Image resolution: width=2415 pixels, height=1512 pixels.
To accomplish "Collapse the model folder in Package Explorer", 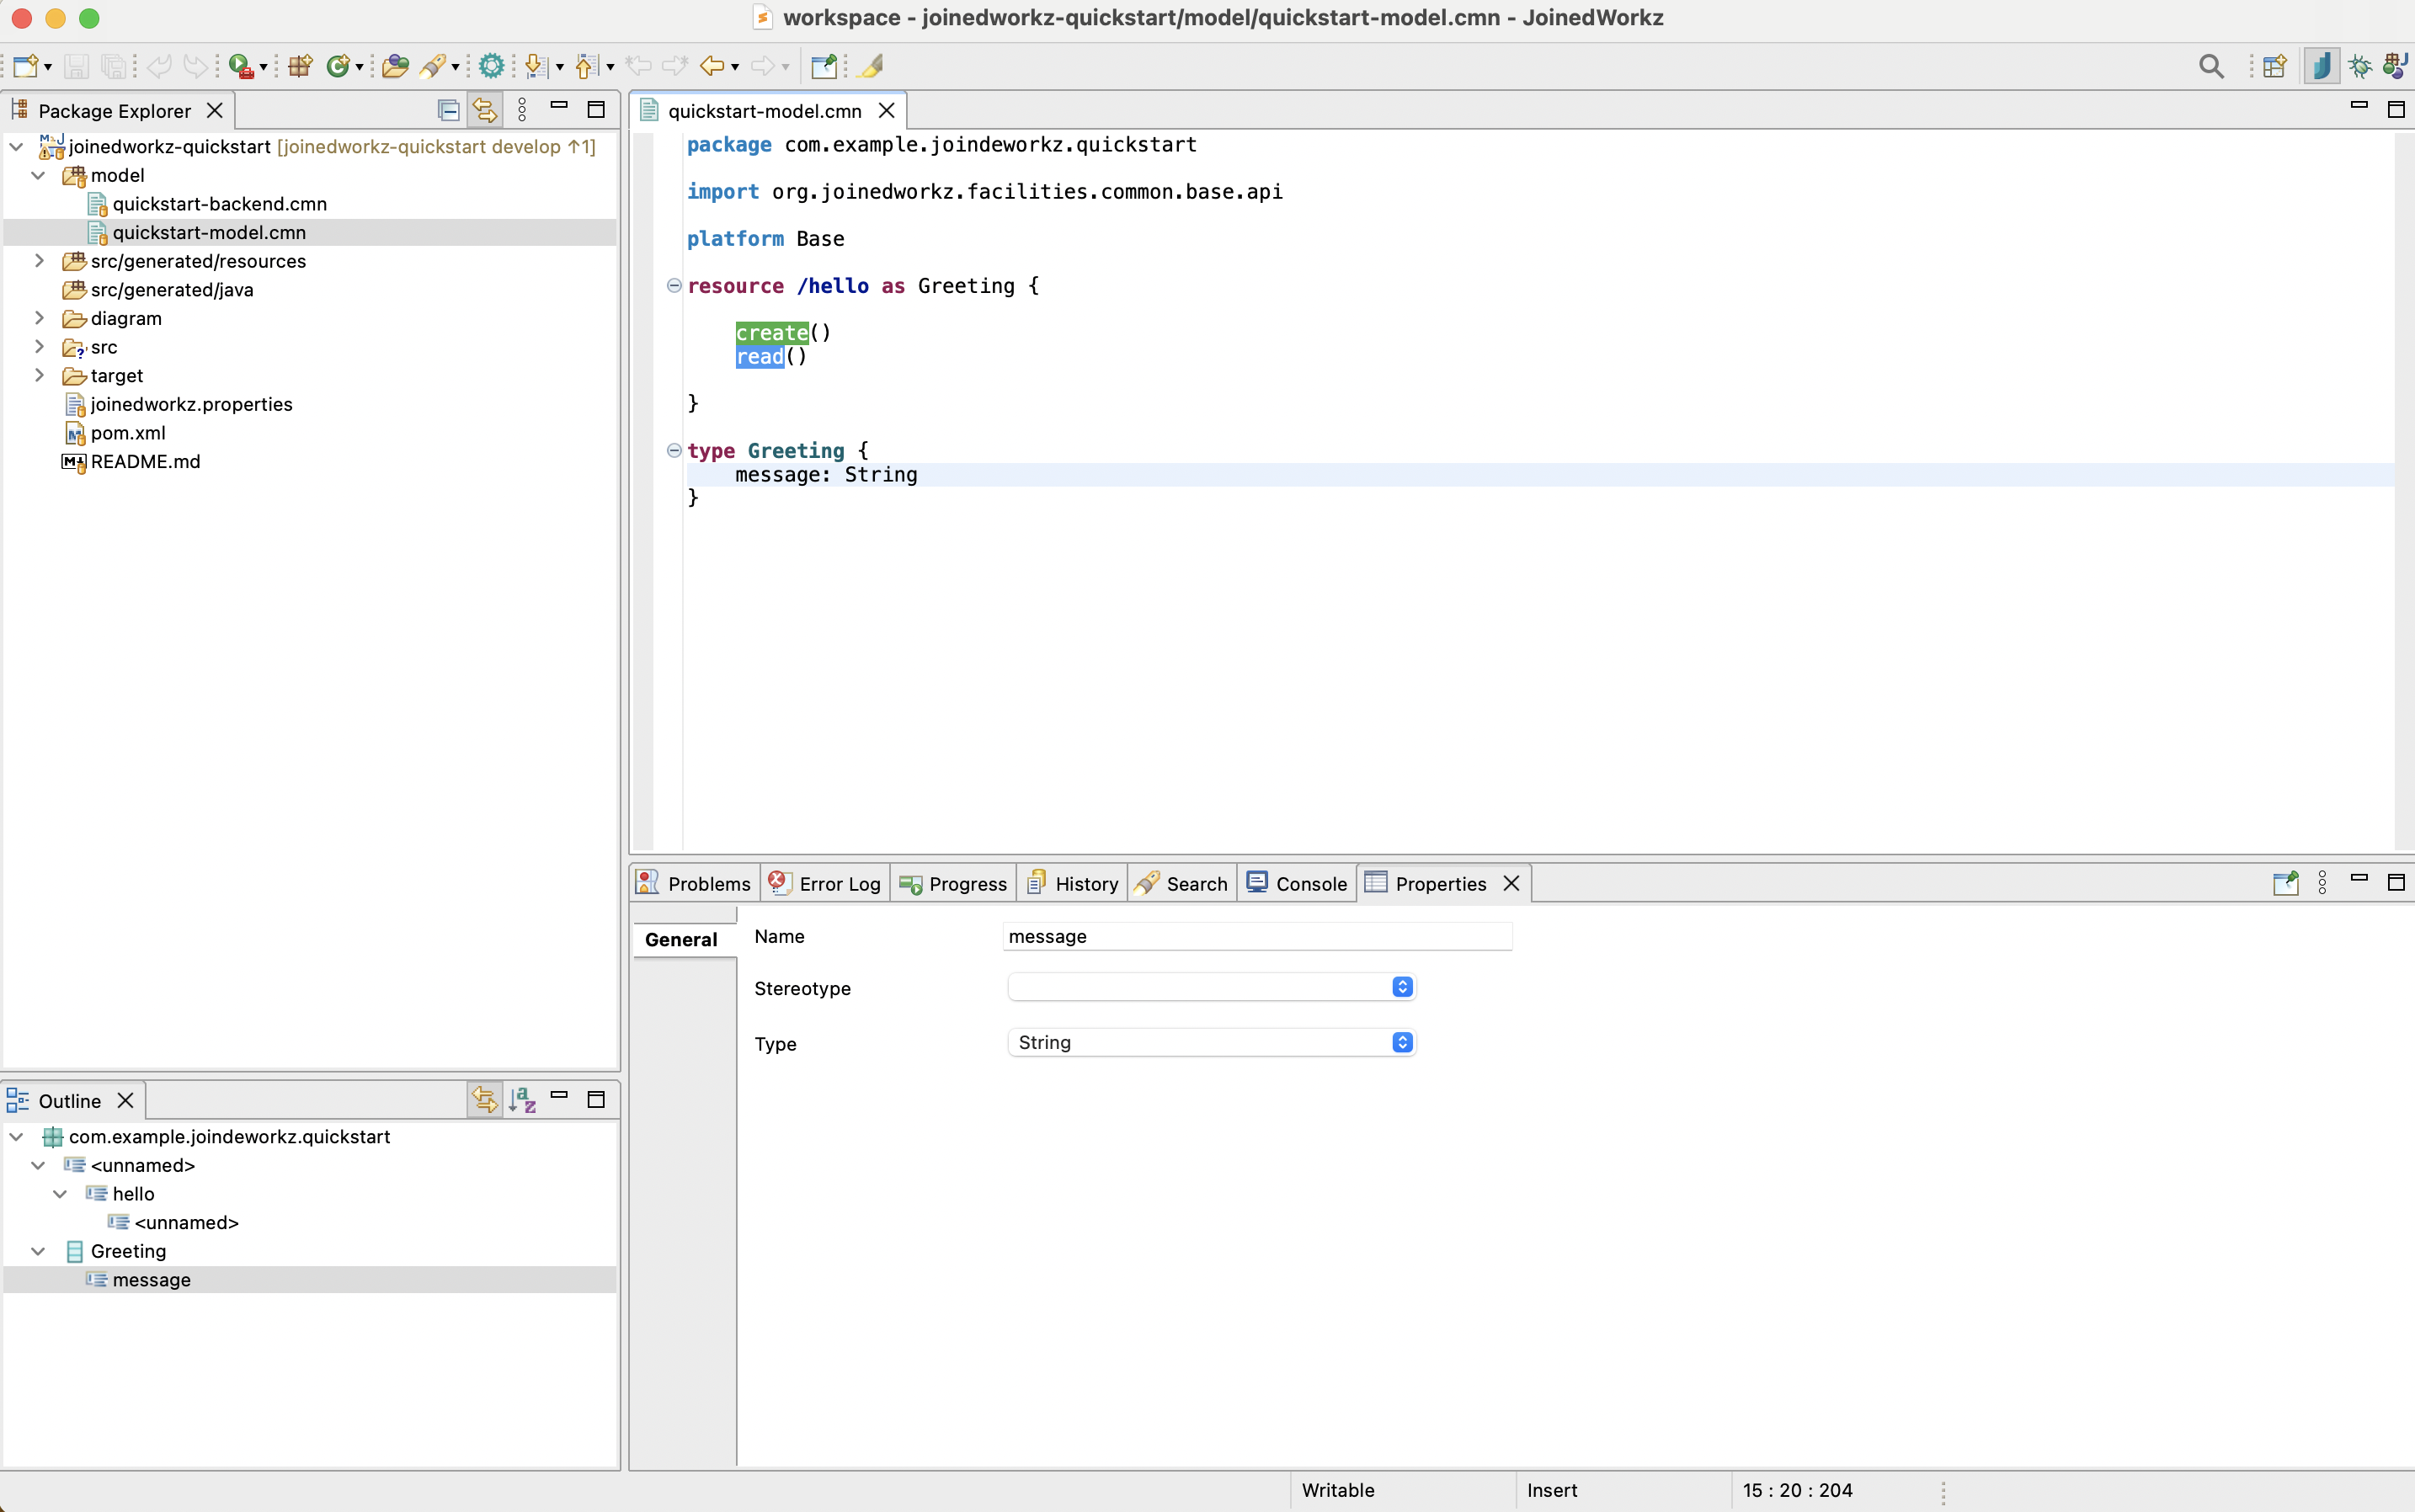I will [38, 174].
